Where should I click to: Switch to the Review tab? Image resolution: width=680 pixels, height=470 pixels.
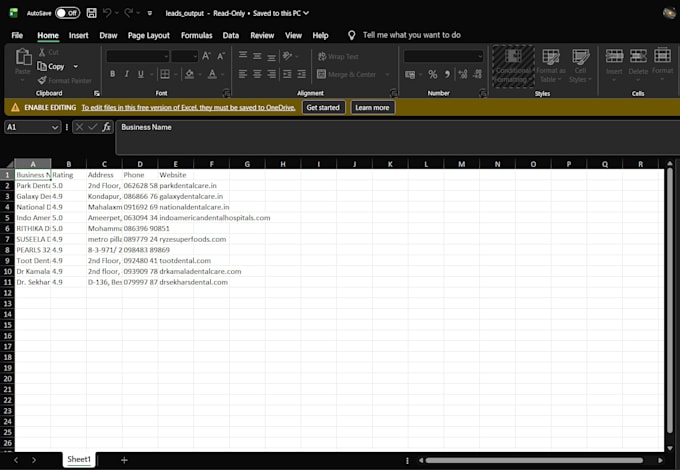coord(262,36)
